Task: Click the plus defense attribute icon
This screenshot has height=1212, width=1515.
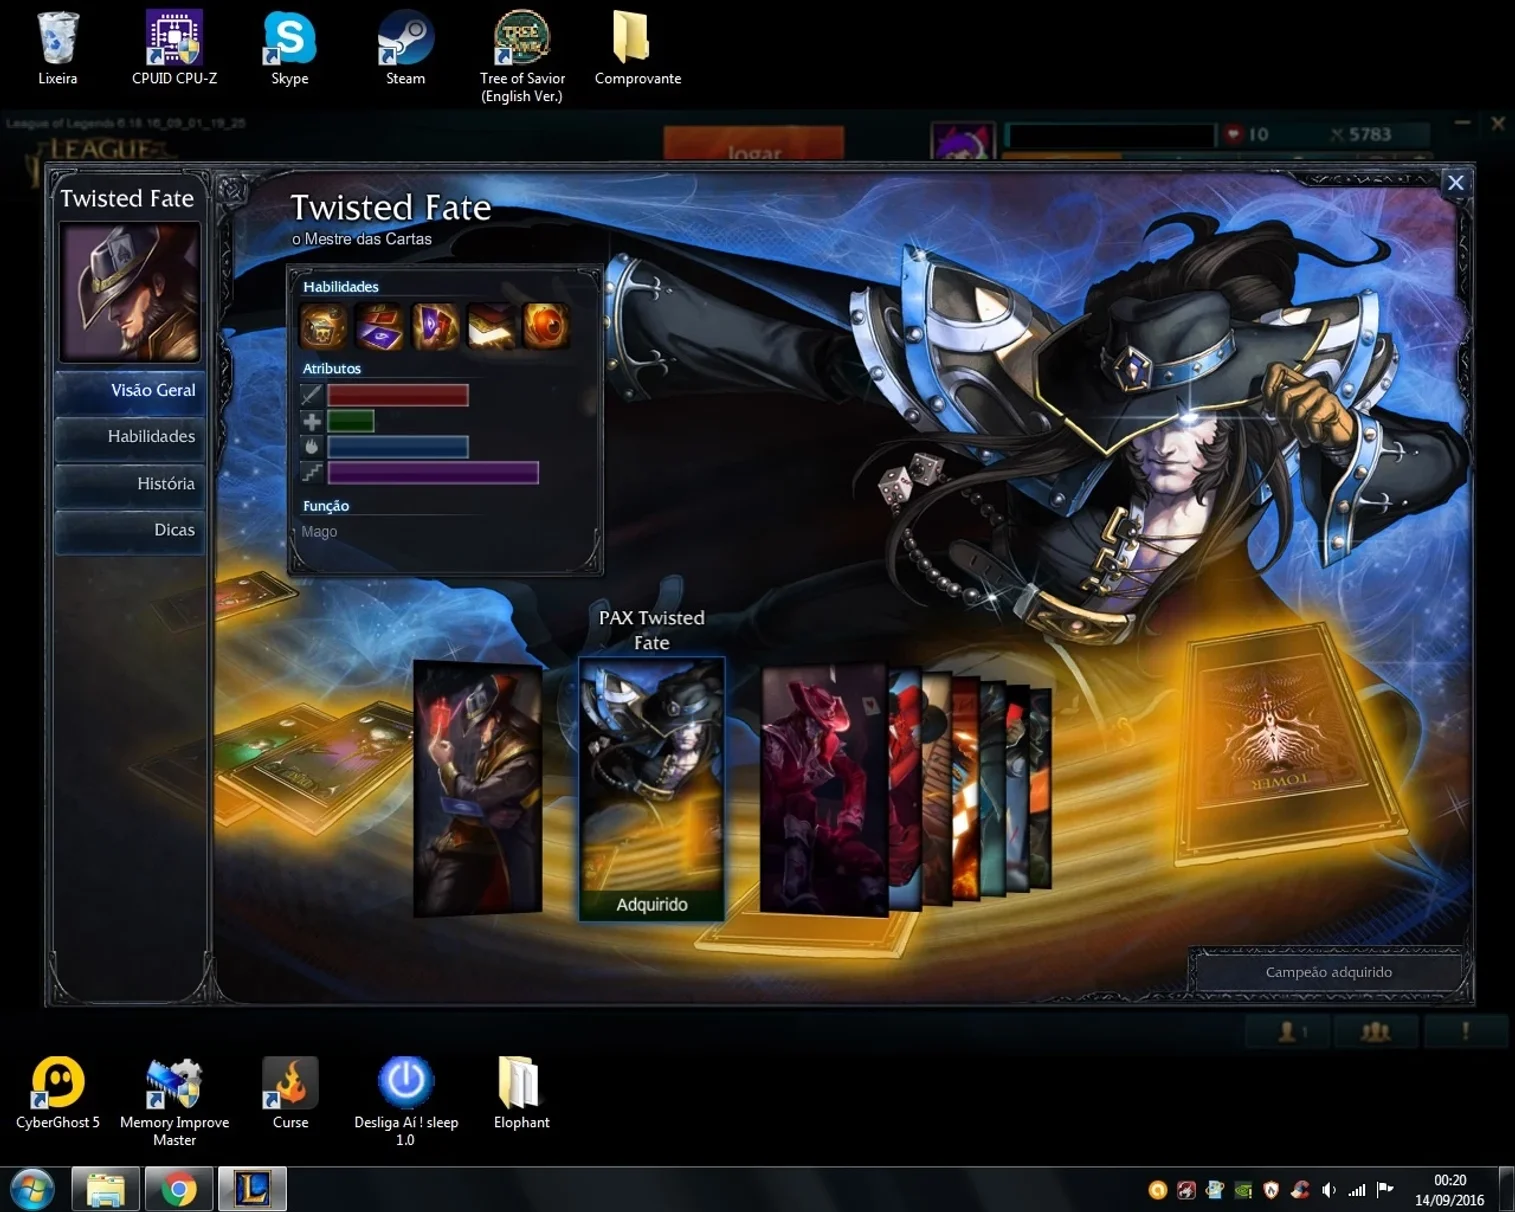Action: [x=312, y=421]
